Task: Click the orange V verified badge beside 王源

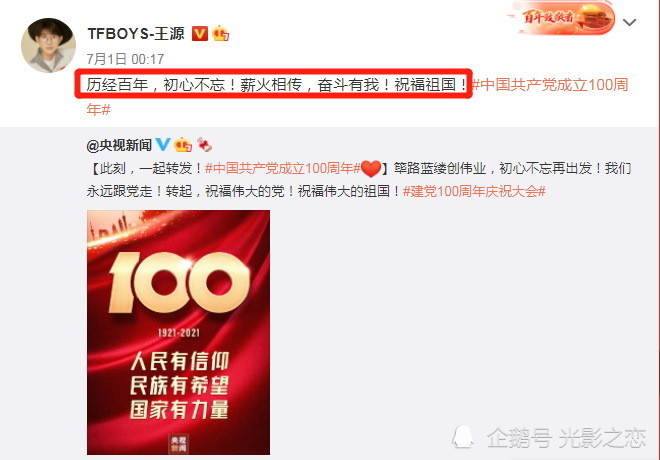Action: pyautogui.click(x=200, y=33)
